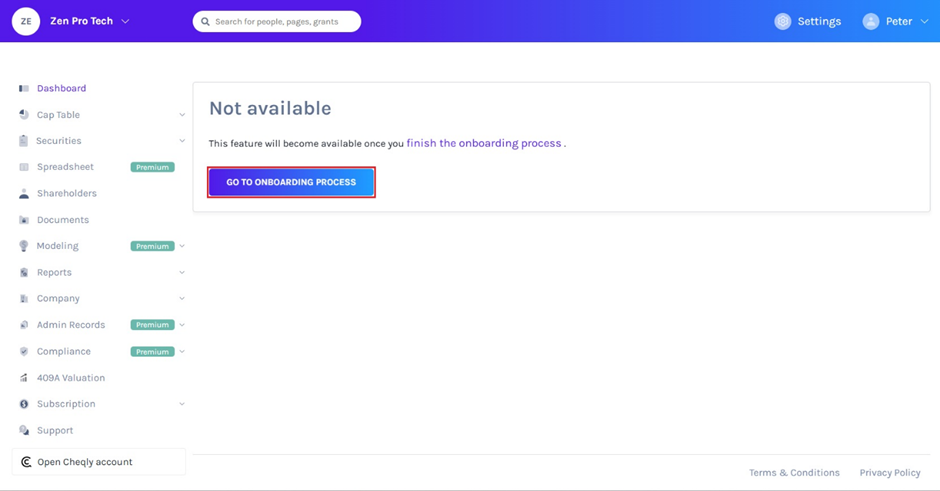The image size is (940, 491).
Task: Click the Not available heading
Action: pyautogui.click(x=270, y=109)
